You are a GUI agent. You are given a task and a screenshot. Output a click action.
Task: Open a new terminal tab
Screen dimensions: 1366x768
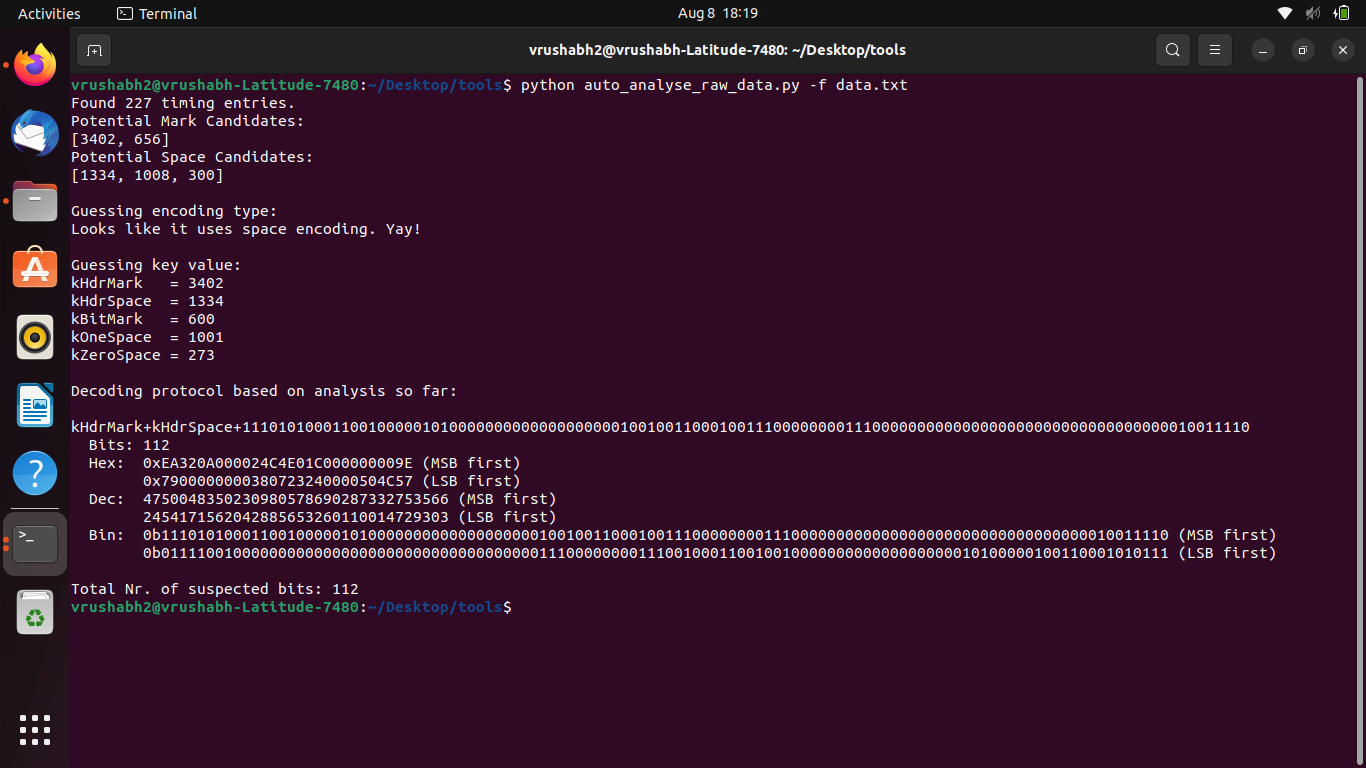tap(94, 49)
